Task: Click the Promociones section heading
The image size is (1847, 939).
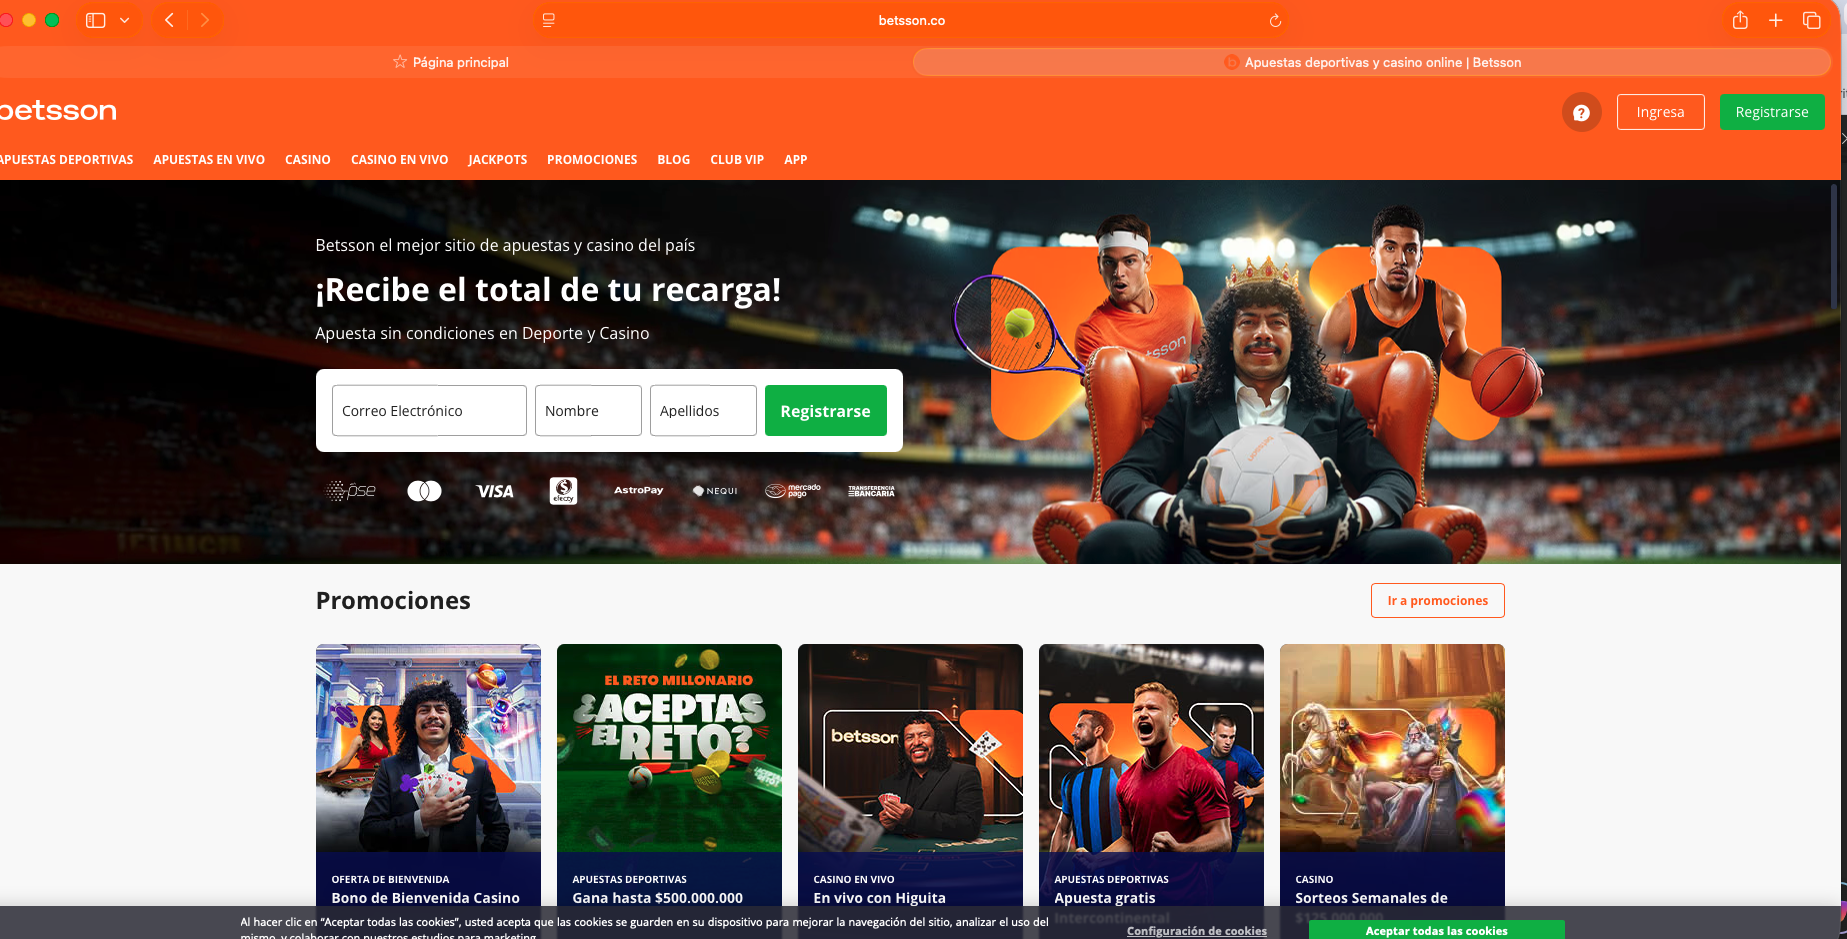Action: 393,601
